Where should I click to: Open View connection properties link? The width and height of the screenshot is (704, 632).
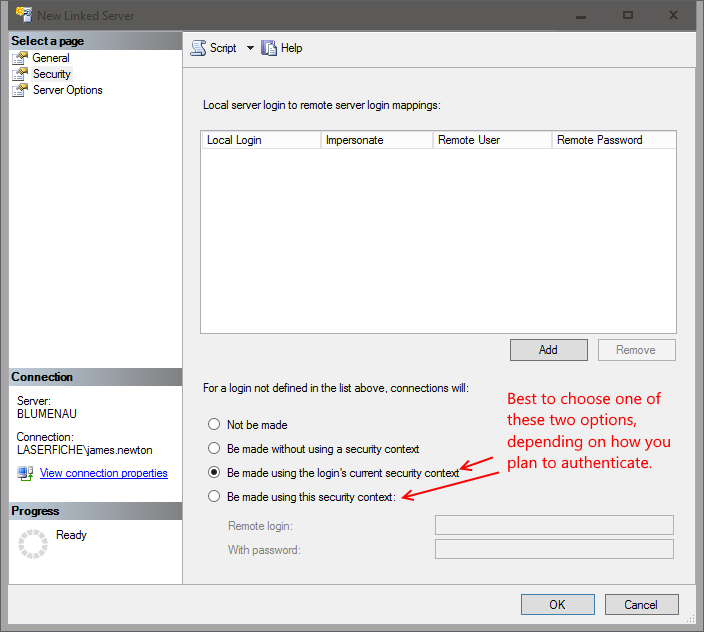pos(104,473)
